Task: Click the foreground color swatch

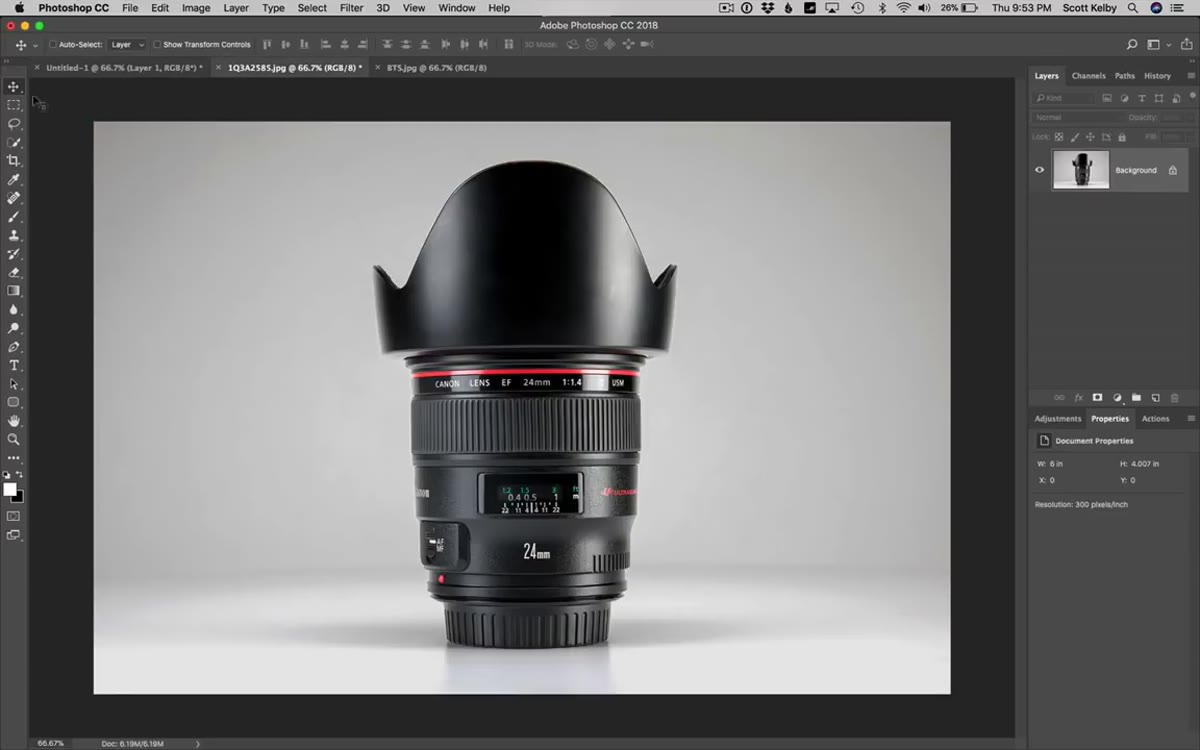Action: point(10,489)
